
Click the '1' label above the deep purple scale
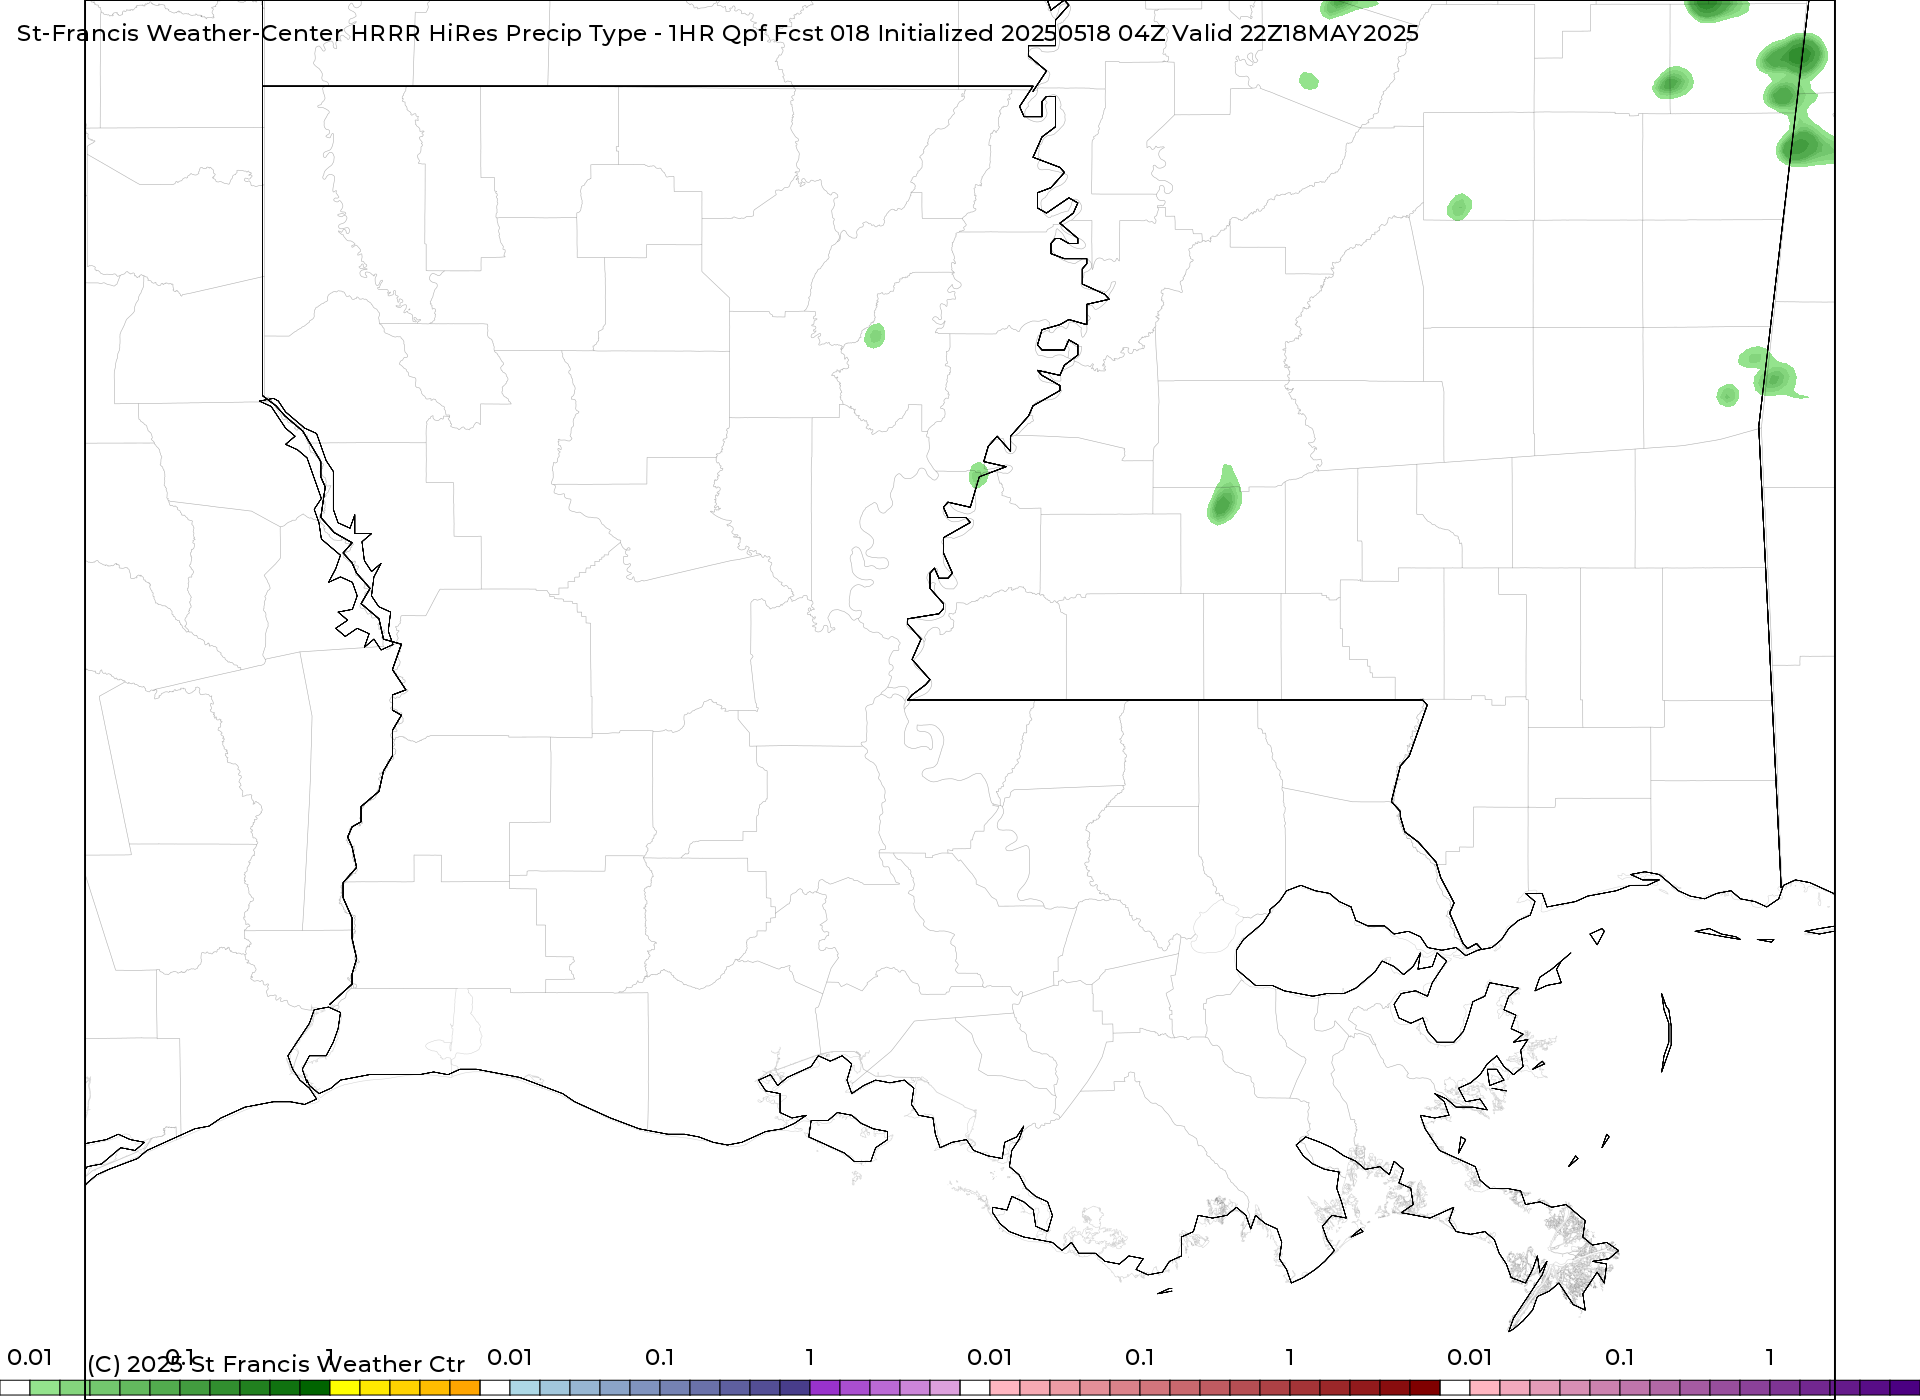click(x=1769, y=1357)
